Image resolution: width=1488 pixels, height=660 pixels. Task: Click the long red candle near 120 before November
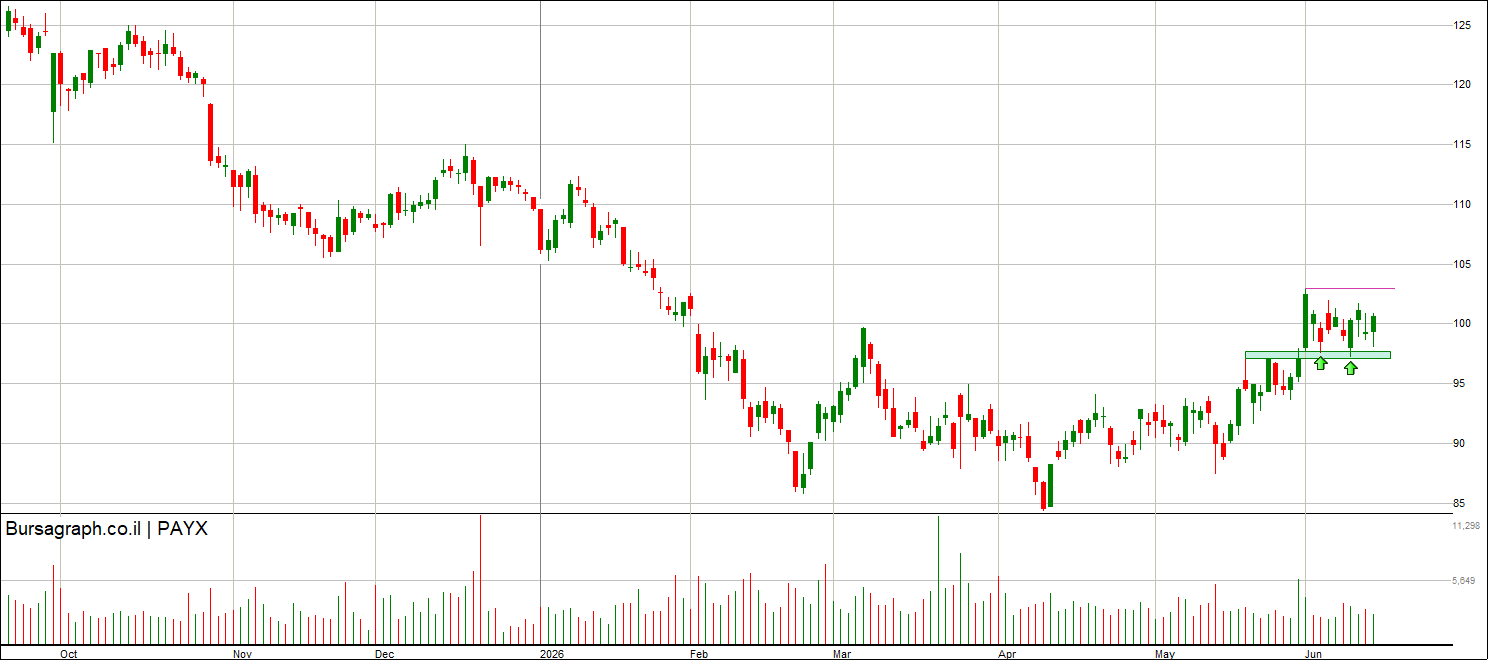click(x=211, y=132)
